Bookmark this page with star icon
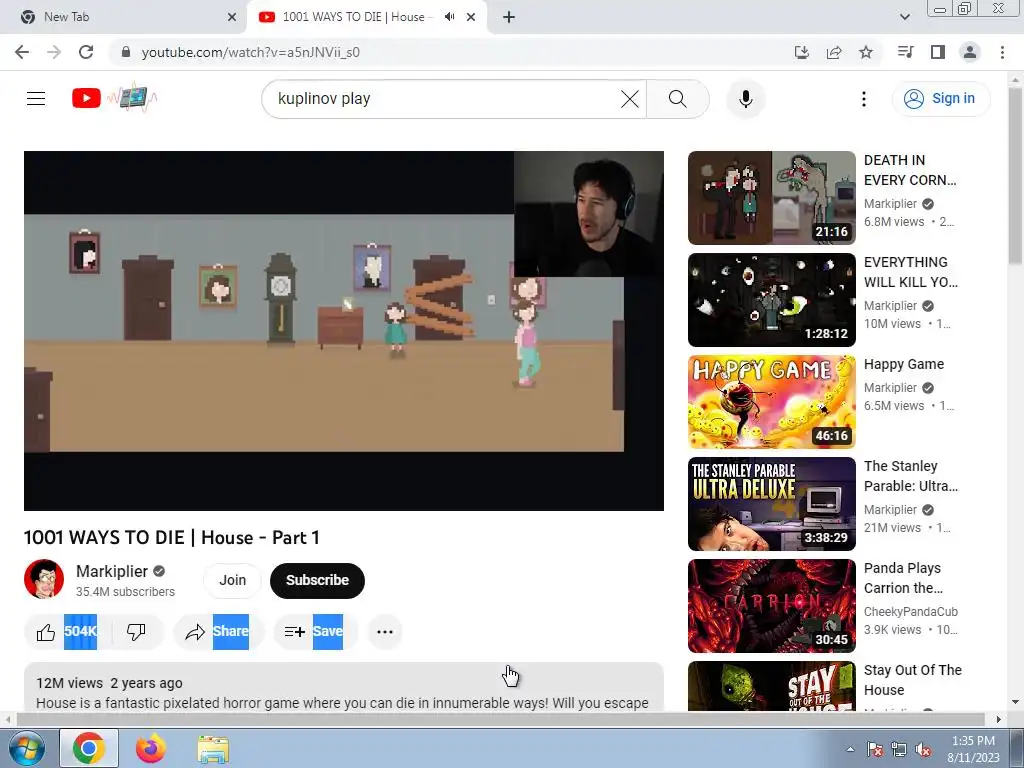Viewport: 1024px width, 768px height. pyautogui.click(x=866, y=52)
